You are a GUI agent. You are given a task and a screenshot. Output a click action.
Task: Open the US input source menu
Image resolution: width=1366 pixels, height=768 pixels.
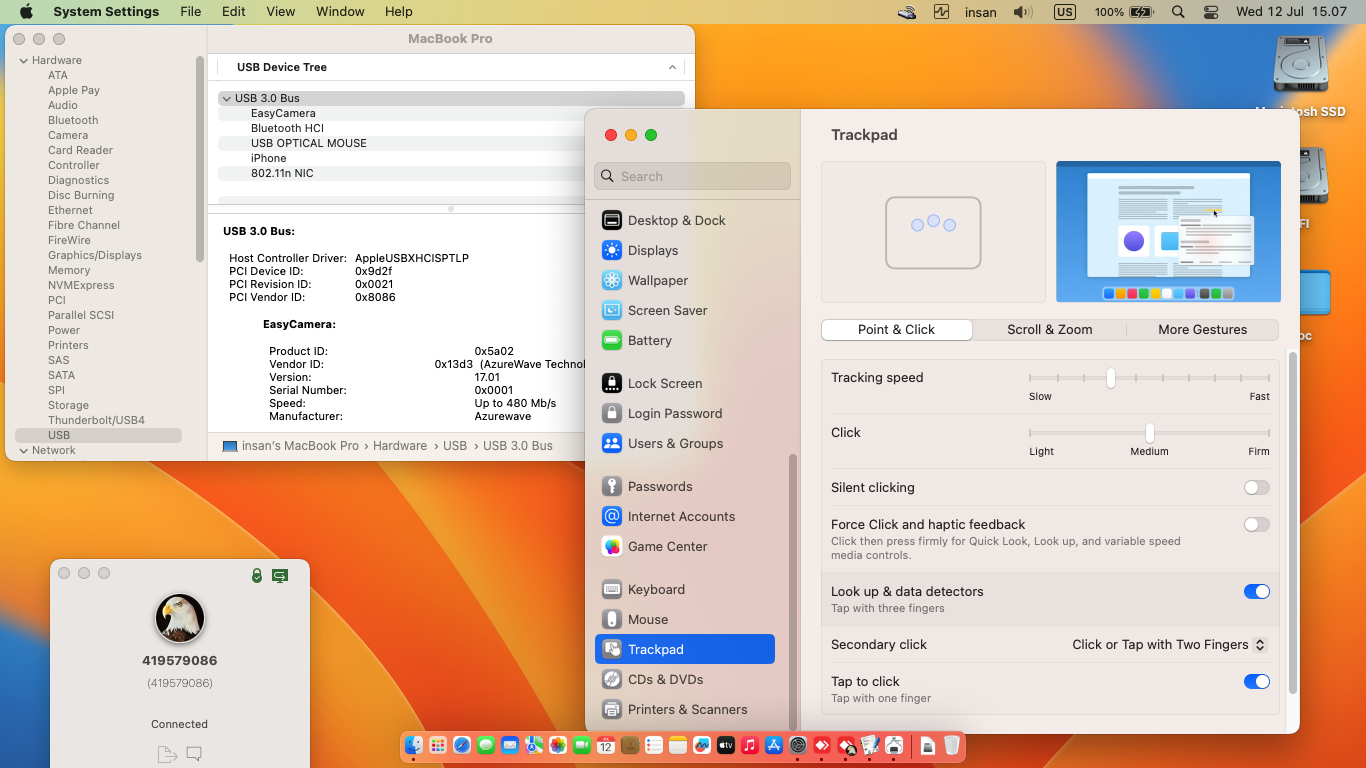(1065, 12)
